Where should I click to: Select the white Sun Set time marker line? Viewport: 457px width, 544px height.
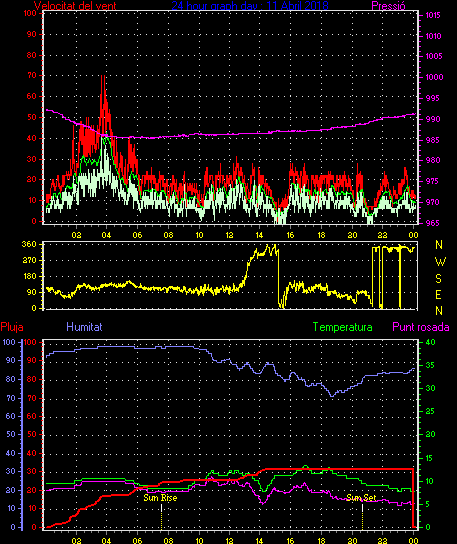coord(362,508)
